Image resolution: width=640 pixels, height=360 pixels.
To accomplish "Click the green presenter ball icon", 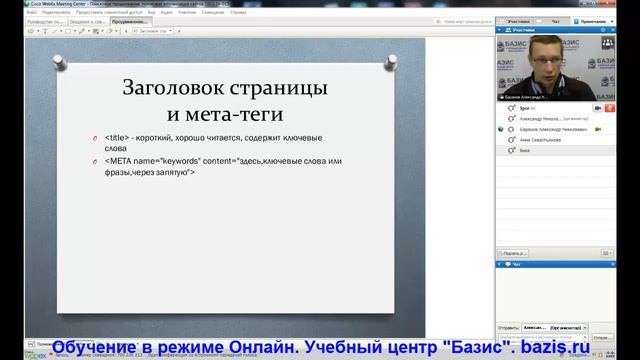I will point(501,129).
